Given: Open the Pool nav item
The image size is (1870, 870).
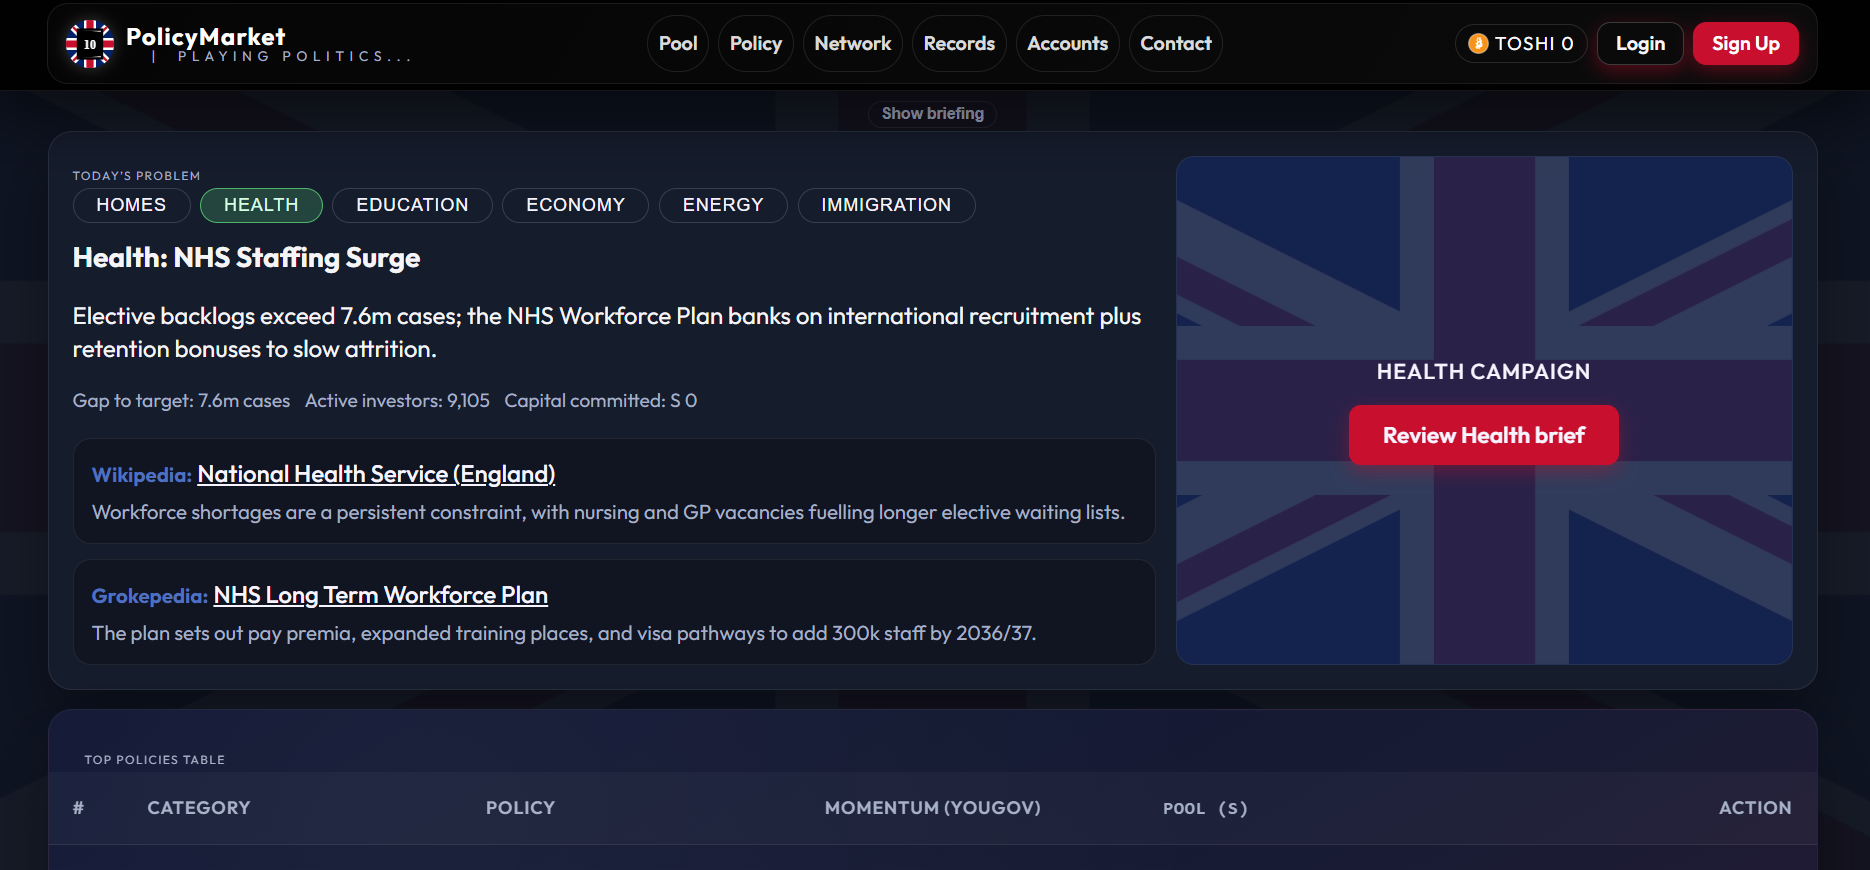Looking at the screenshot, I should pos(678,44).
